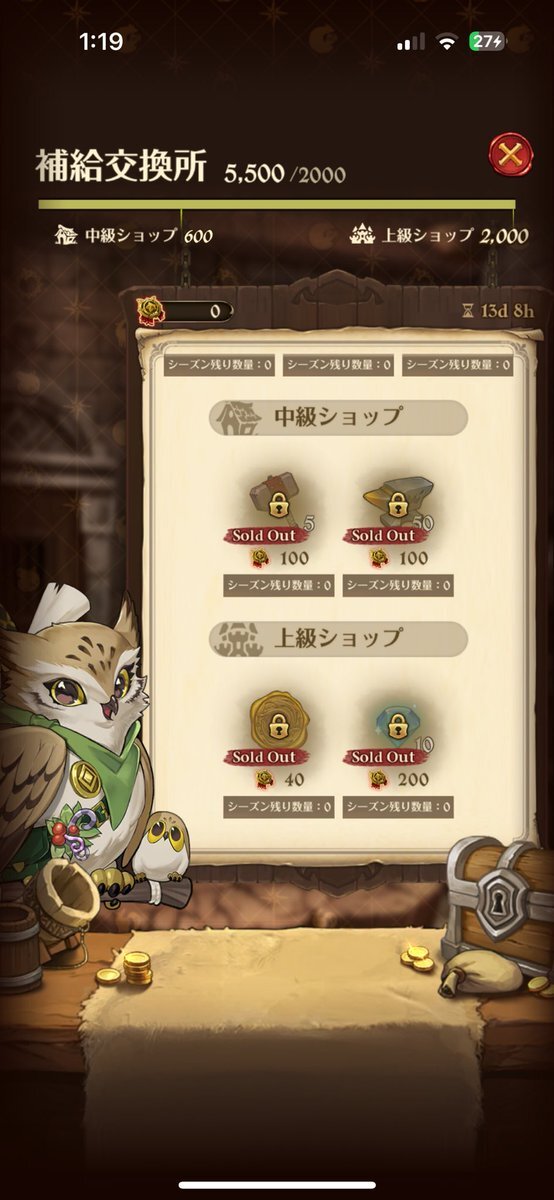Open the 中級ショップ section header
Image resolution: width=554 pixels, height=1200 pixels.
pos(338,417)
